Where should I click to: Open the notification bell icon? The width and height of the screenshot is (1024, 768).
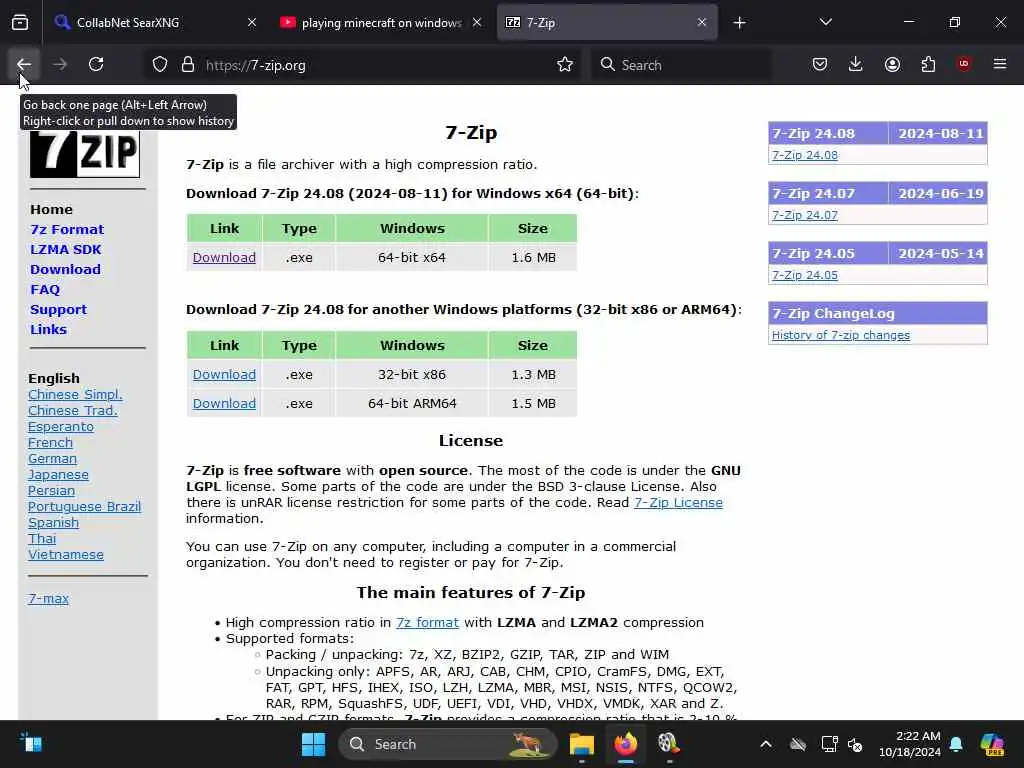[x=956, y=744]
